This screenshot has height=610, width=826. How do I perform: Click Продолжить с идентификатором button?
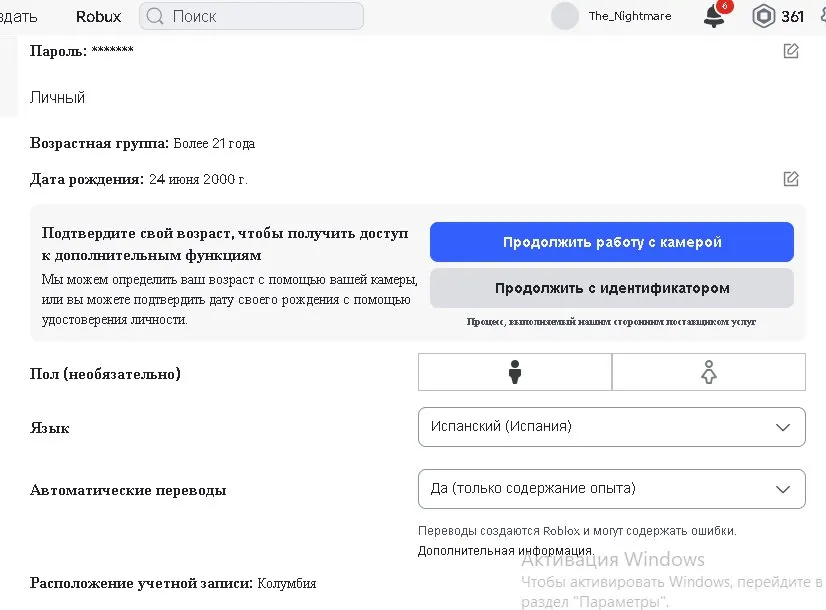[x=612, y=288]
